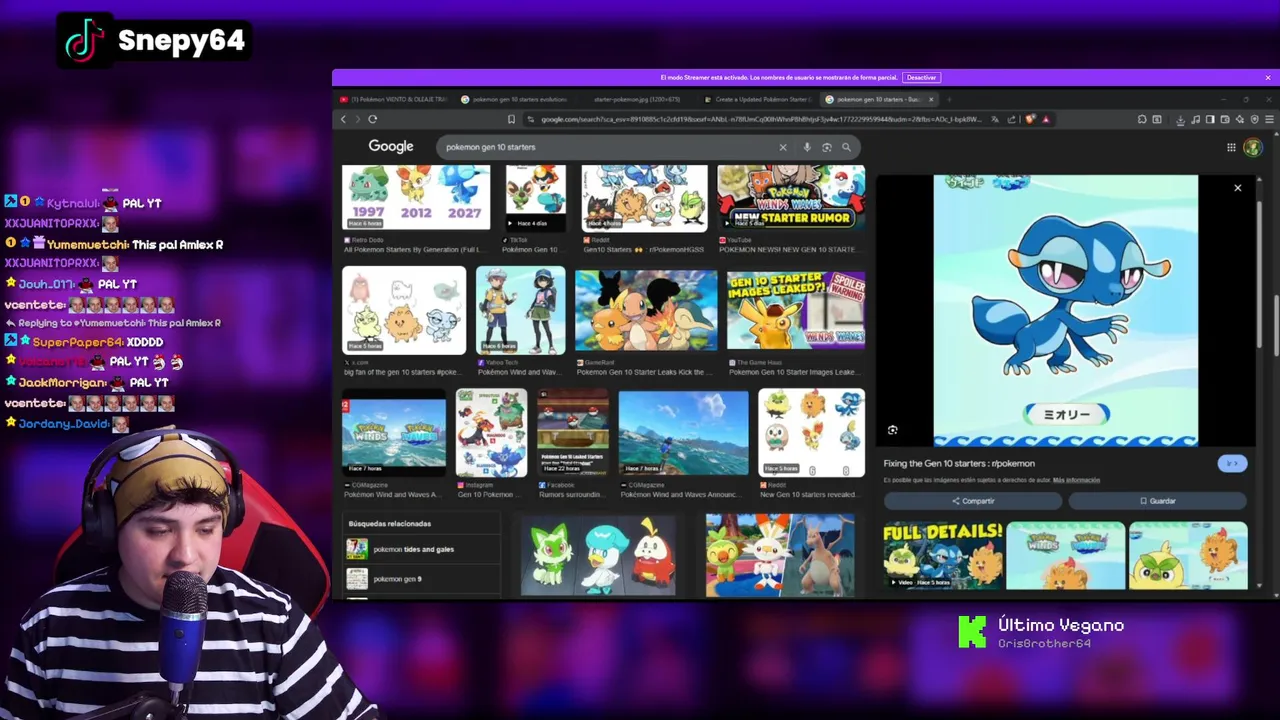Reload the page with the refresh icon

[372, 119]
